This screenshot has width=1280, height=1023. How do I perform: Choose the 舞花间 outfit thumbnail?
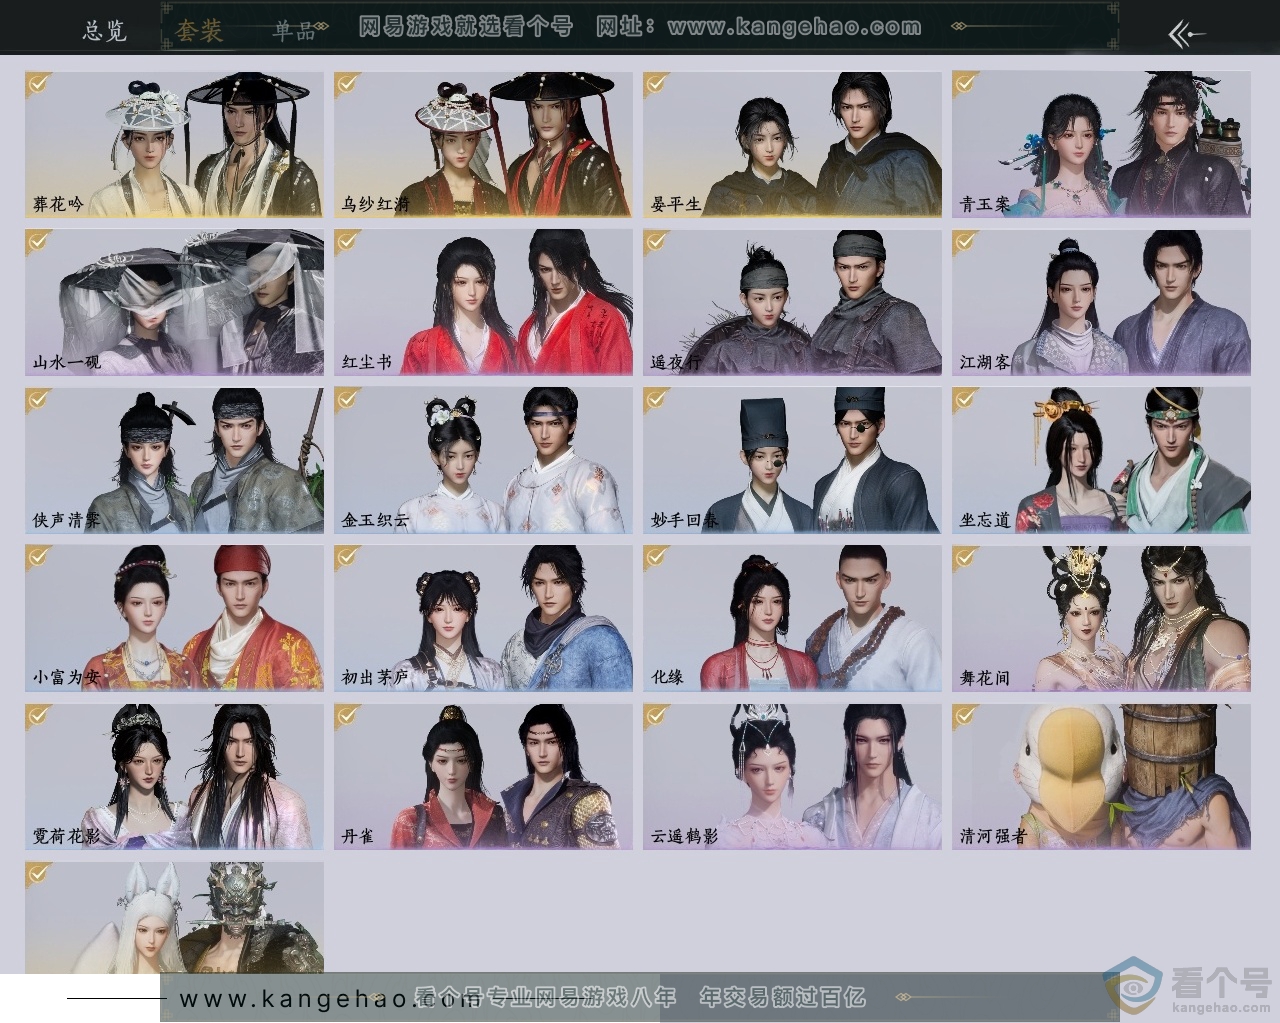[x=1101, y=618]
